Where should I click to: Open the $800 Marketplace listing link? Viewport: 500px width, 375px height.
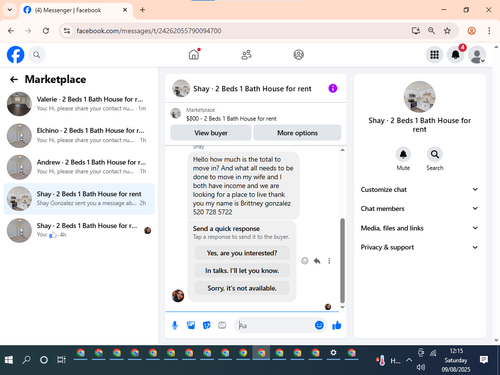point(231,119)
